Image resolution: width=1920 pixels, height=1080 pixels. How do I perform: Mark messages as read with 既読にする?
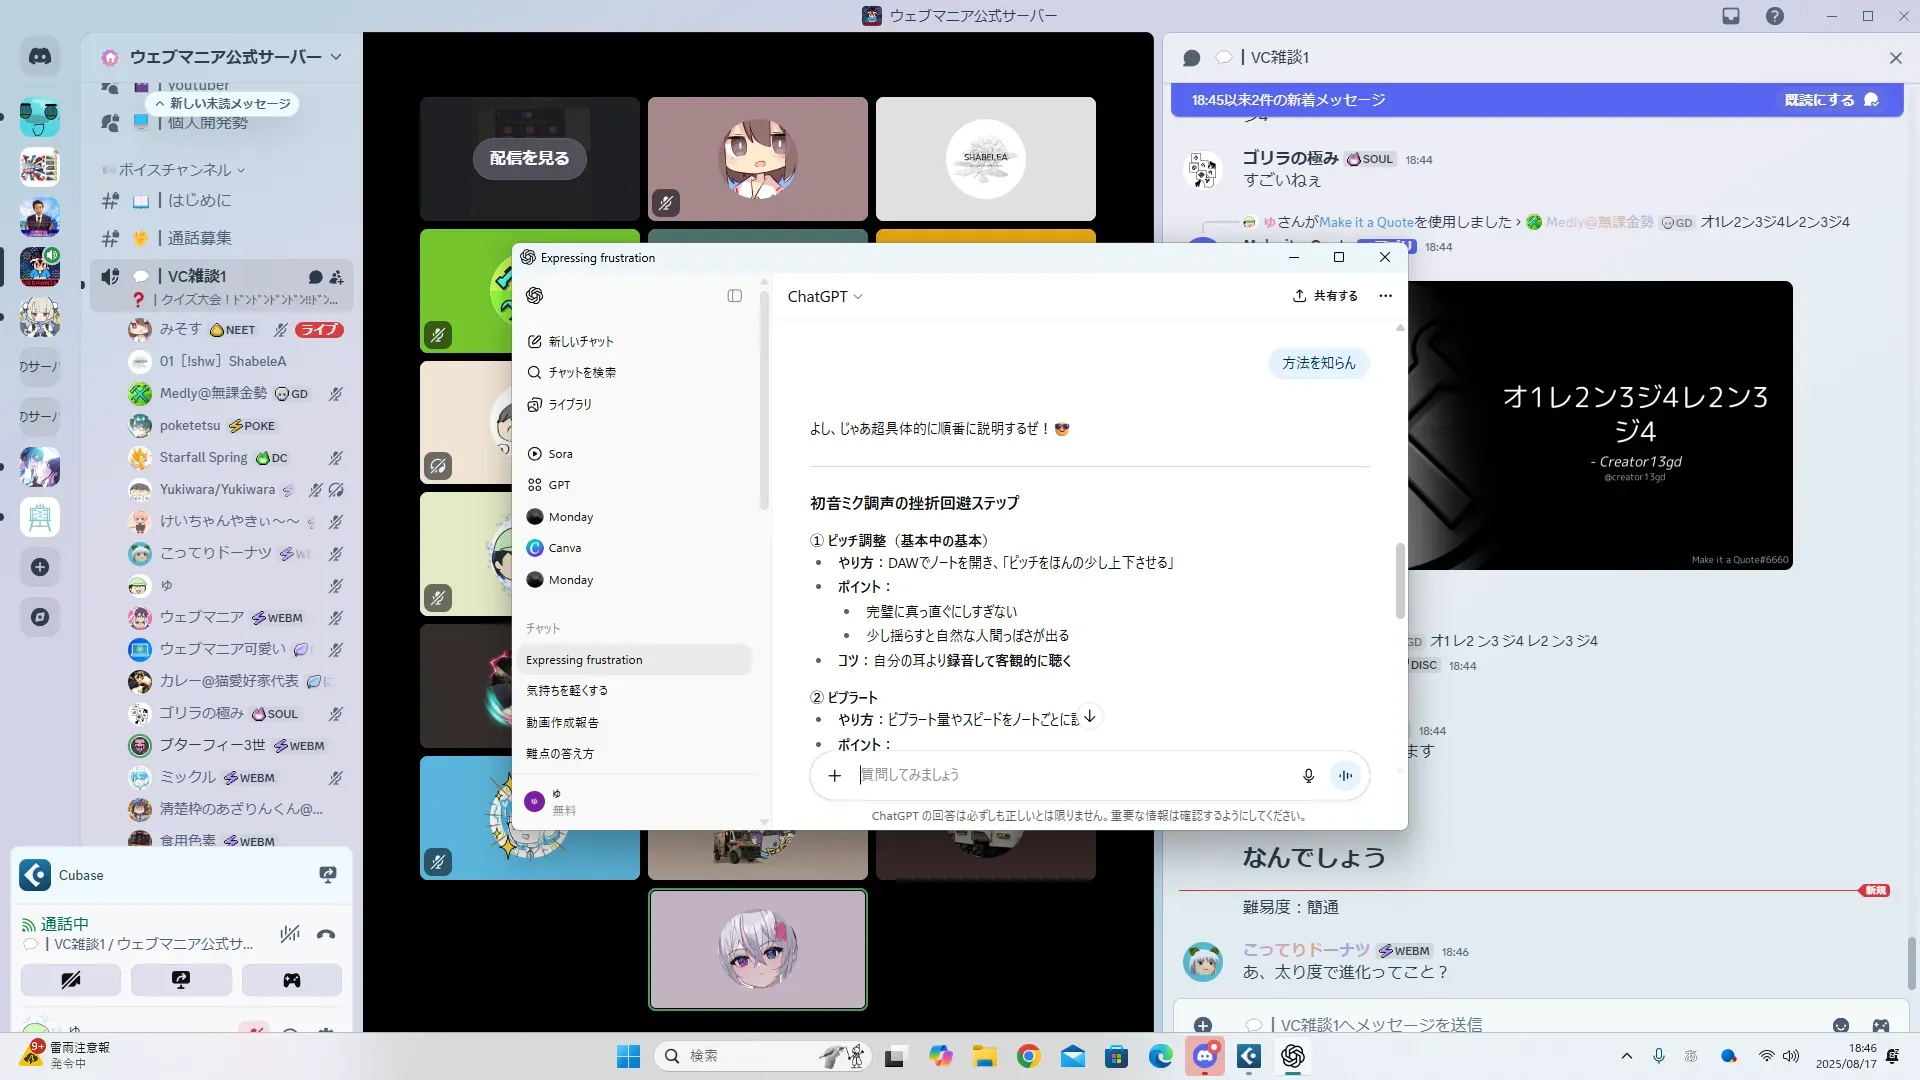tap(1830, 100)
